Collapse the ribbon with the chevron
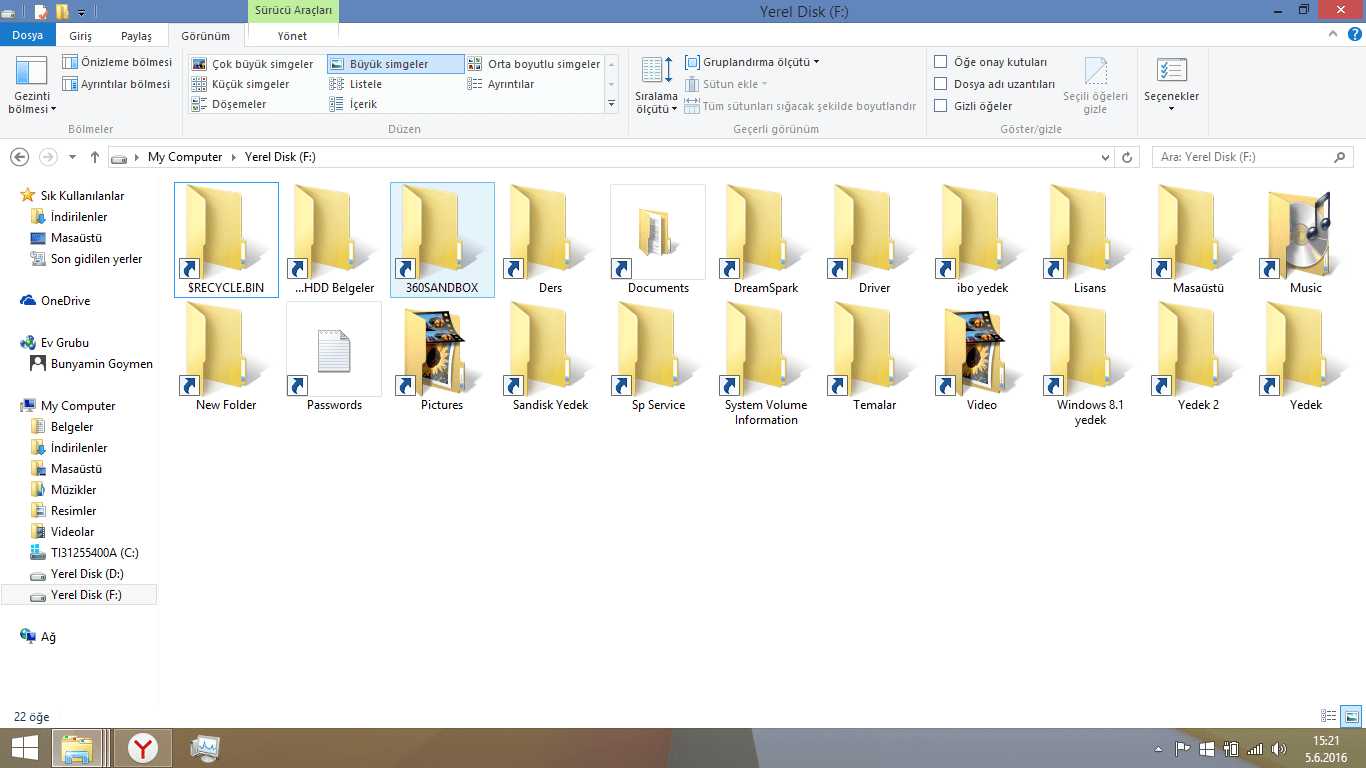Image resolution: width=1366 pixels, height=768 pixels. [x=1332, y=35]
